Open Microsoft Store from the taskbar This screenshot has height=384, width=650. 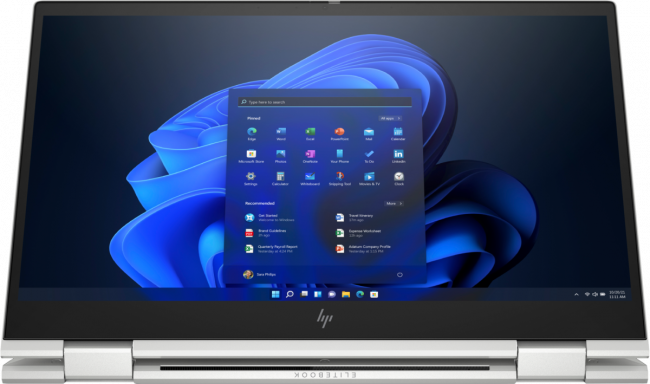pyautogui.click(x=374, y=294)
